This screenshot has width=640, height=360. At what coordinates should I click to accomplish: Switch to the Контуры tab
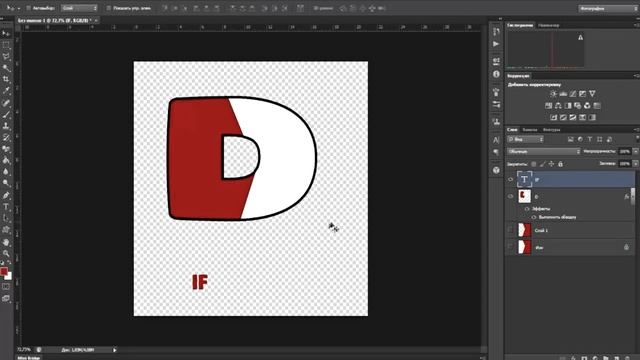coord(551,130)
